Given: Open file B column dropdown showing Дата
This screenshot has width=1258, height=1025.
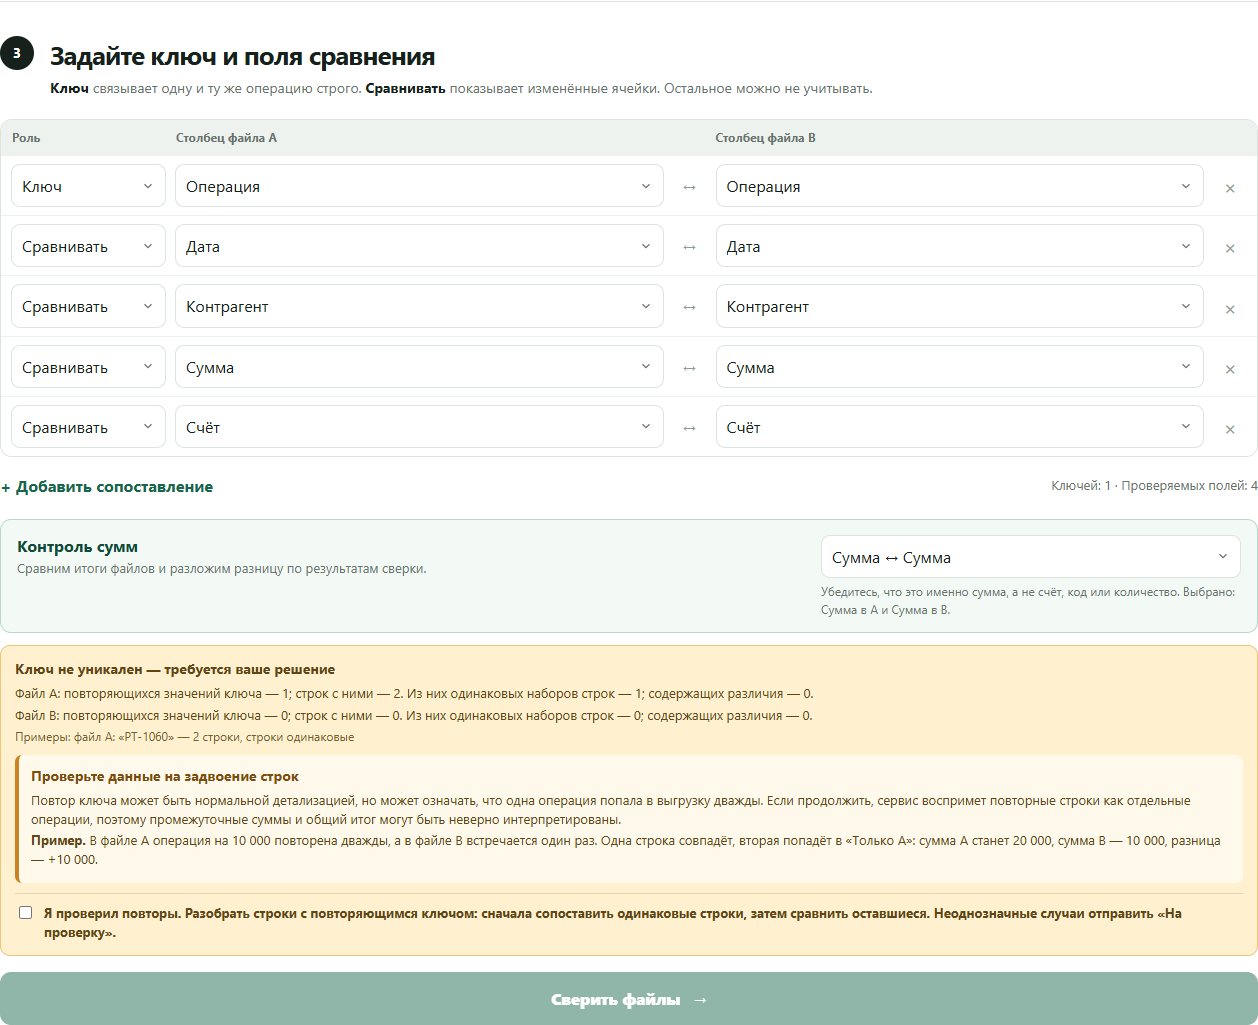Looking at the screenshot, I should pyautogui.click(x=959, y=246).
